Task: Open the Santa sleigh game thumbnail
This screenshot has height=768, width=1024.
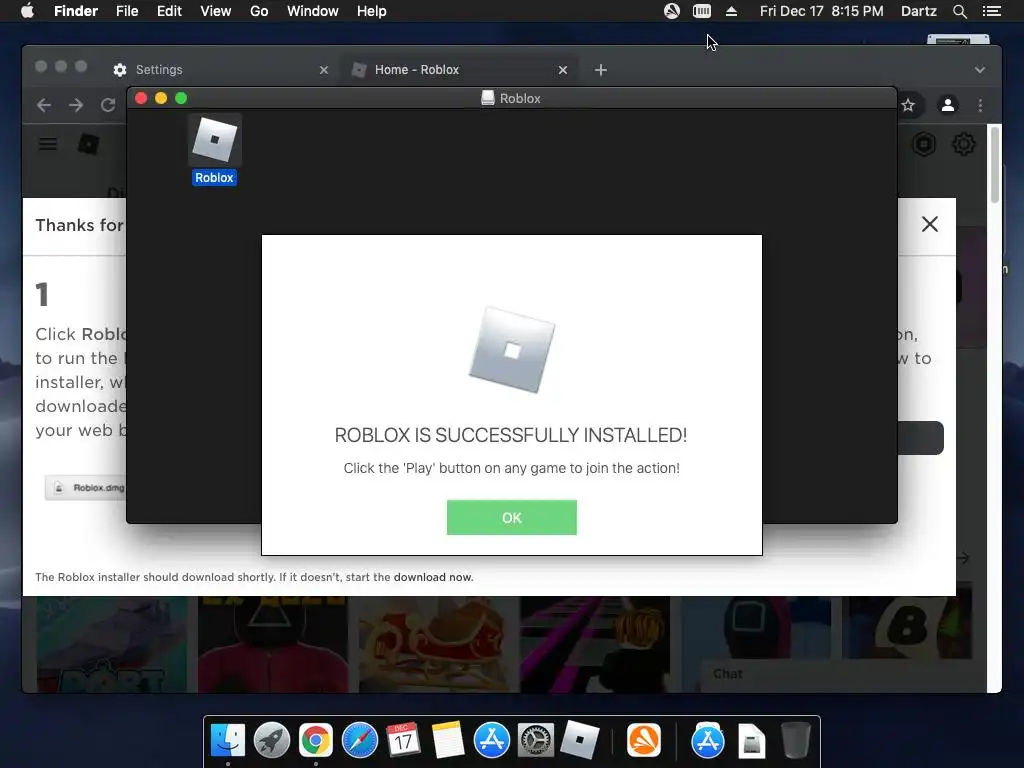Action: [434, 644]
